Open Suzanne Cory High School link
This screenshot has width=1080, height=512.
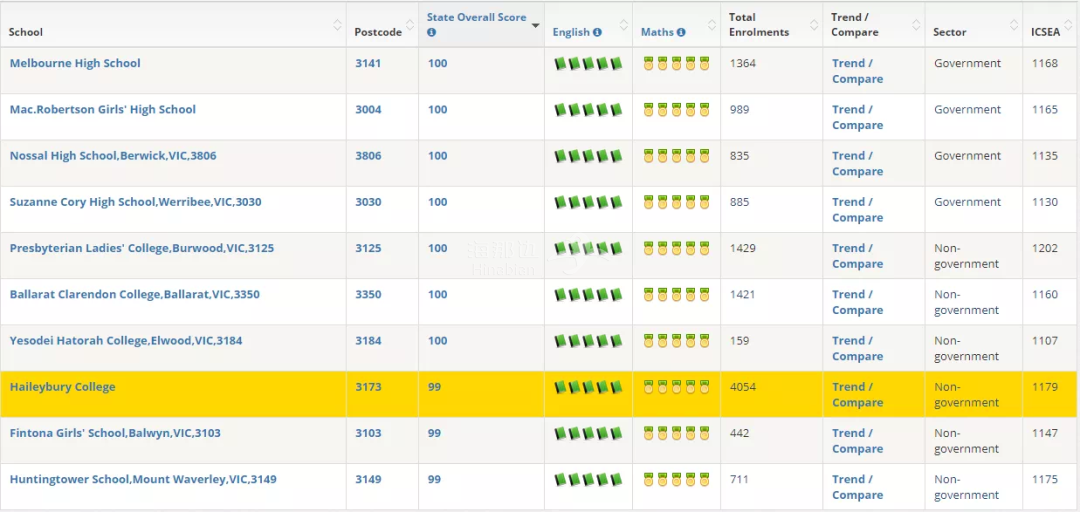point(136,202)
